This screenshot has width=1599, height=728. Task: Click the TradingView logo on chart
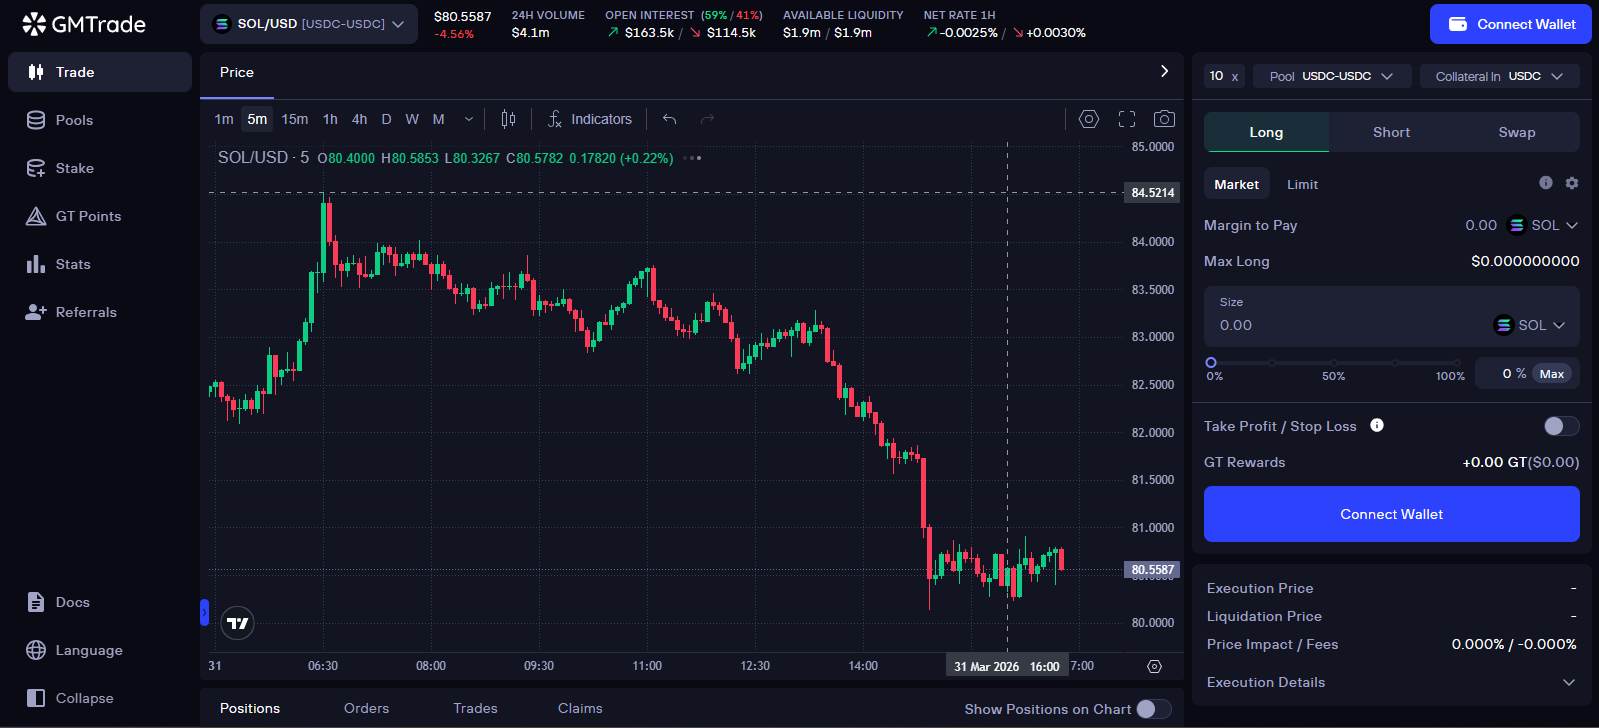[238, 623]
